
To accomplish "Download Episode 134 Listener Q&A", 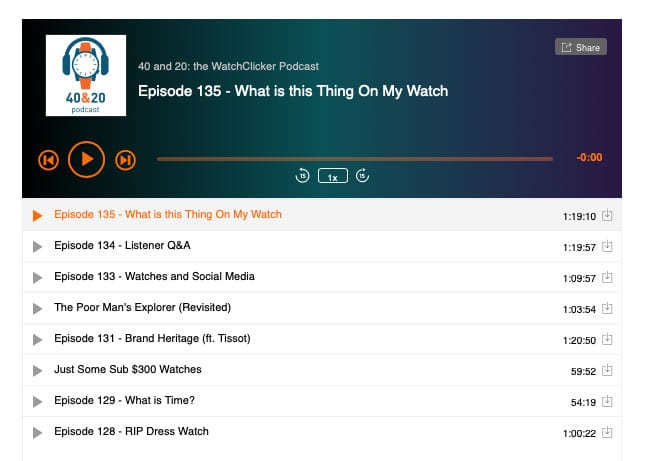I will click(x=607, y=246).
